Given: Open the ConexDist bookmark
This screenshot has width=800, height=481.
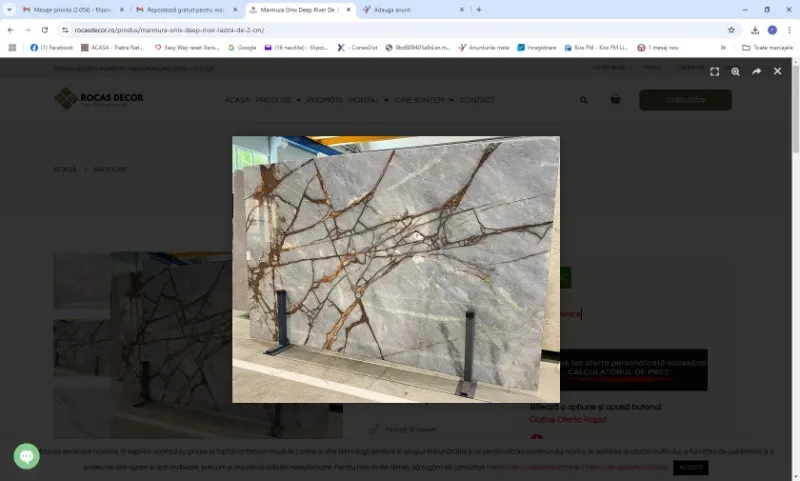Looking at the screenshot, I should (x=358, y=47).
